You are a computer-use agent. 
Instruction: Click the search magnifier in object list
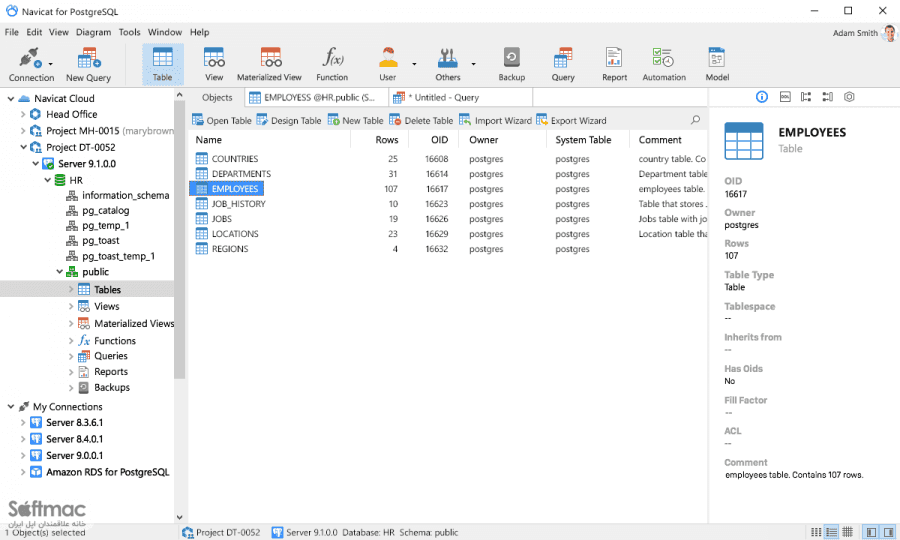696,120
